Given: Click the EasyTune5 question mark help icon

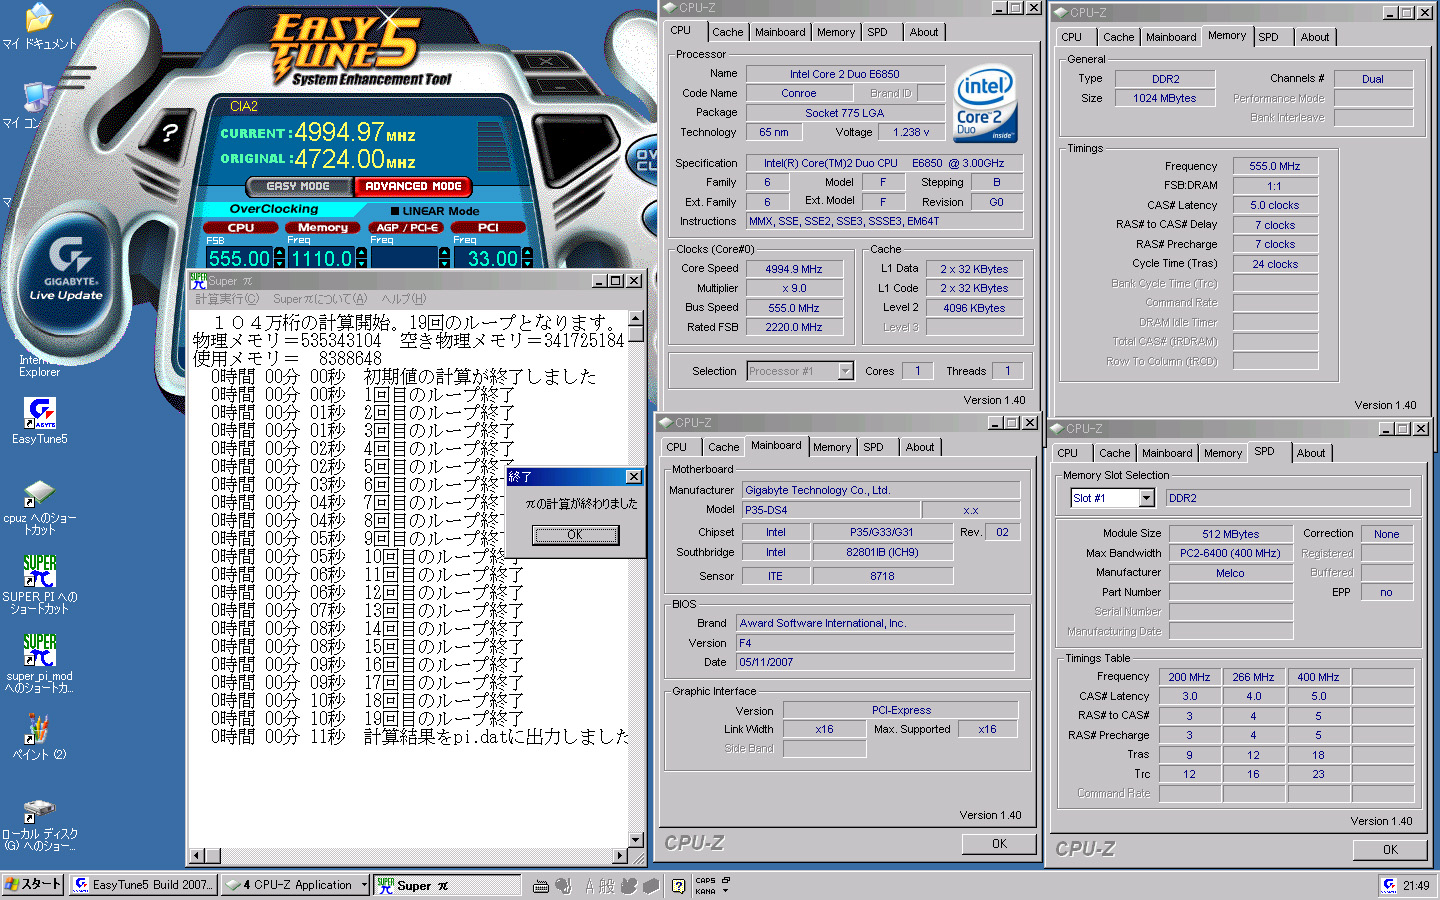Looking at the screenshot, I should pos(170,132).
